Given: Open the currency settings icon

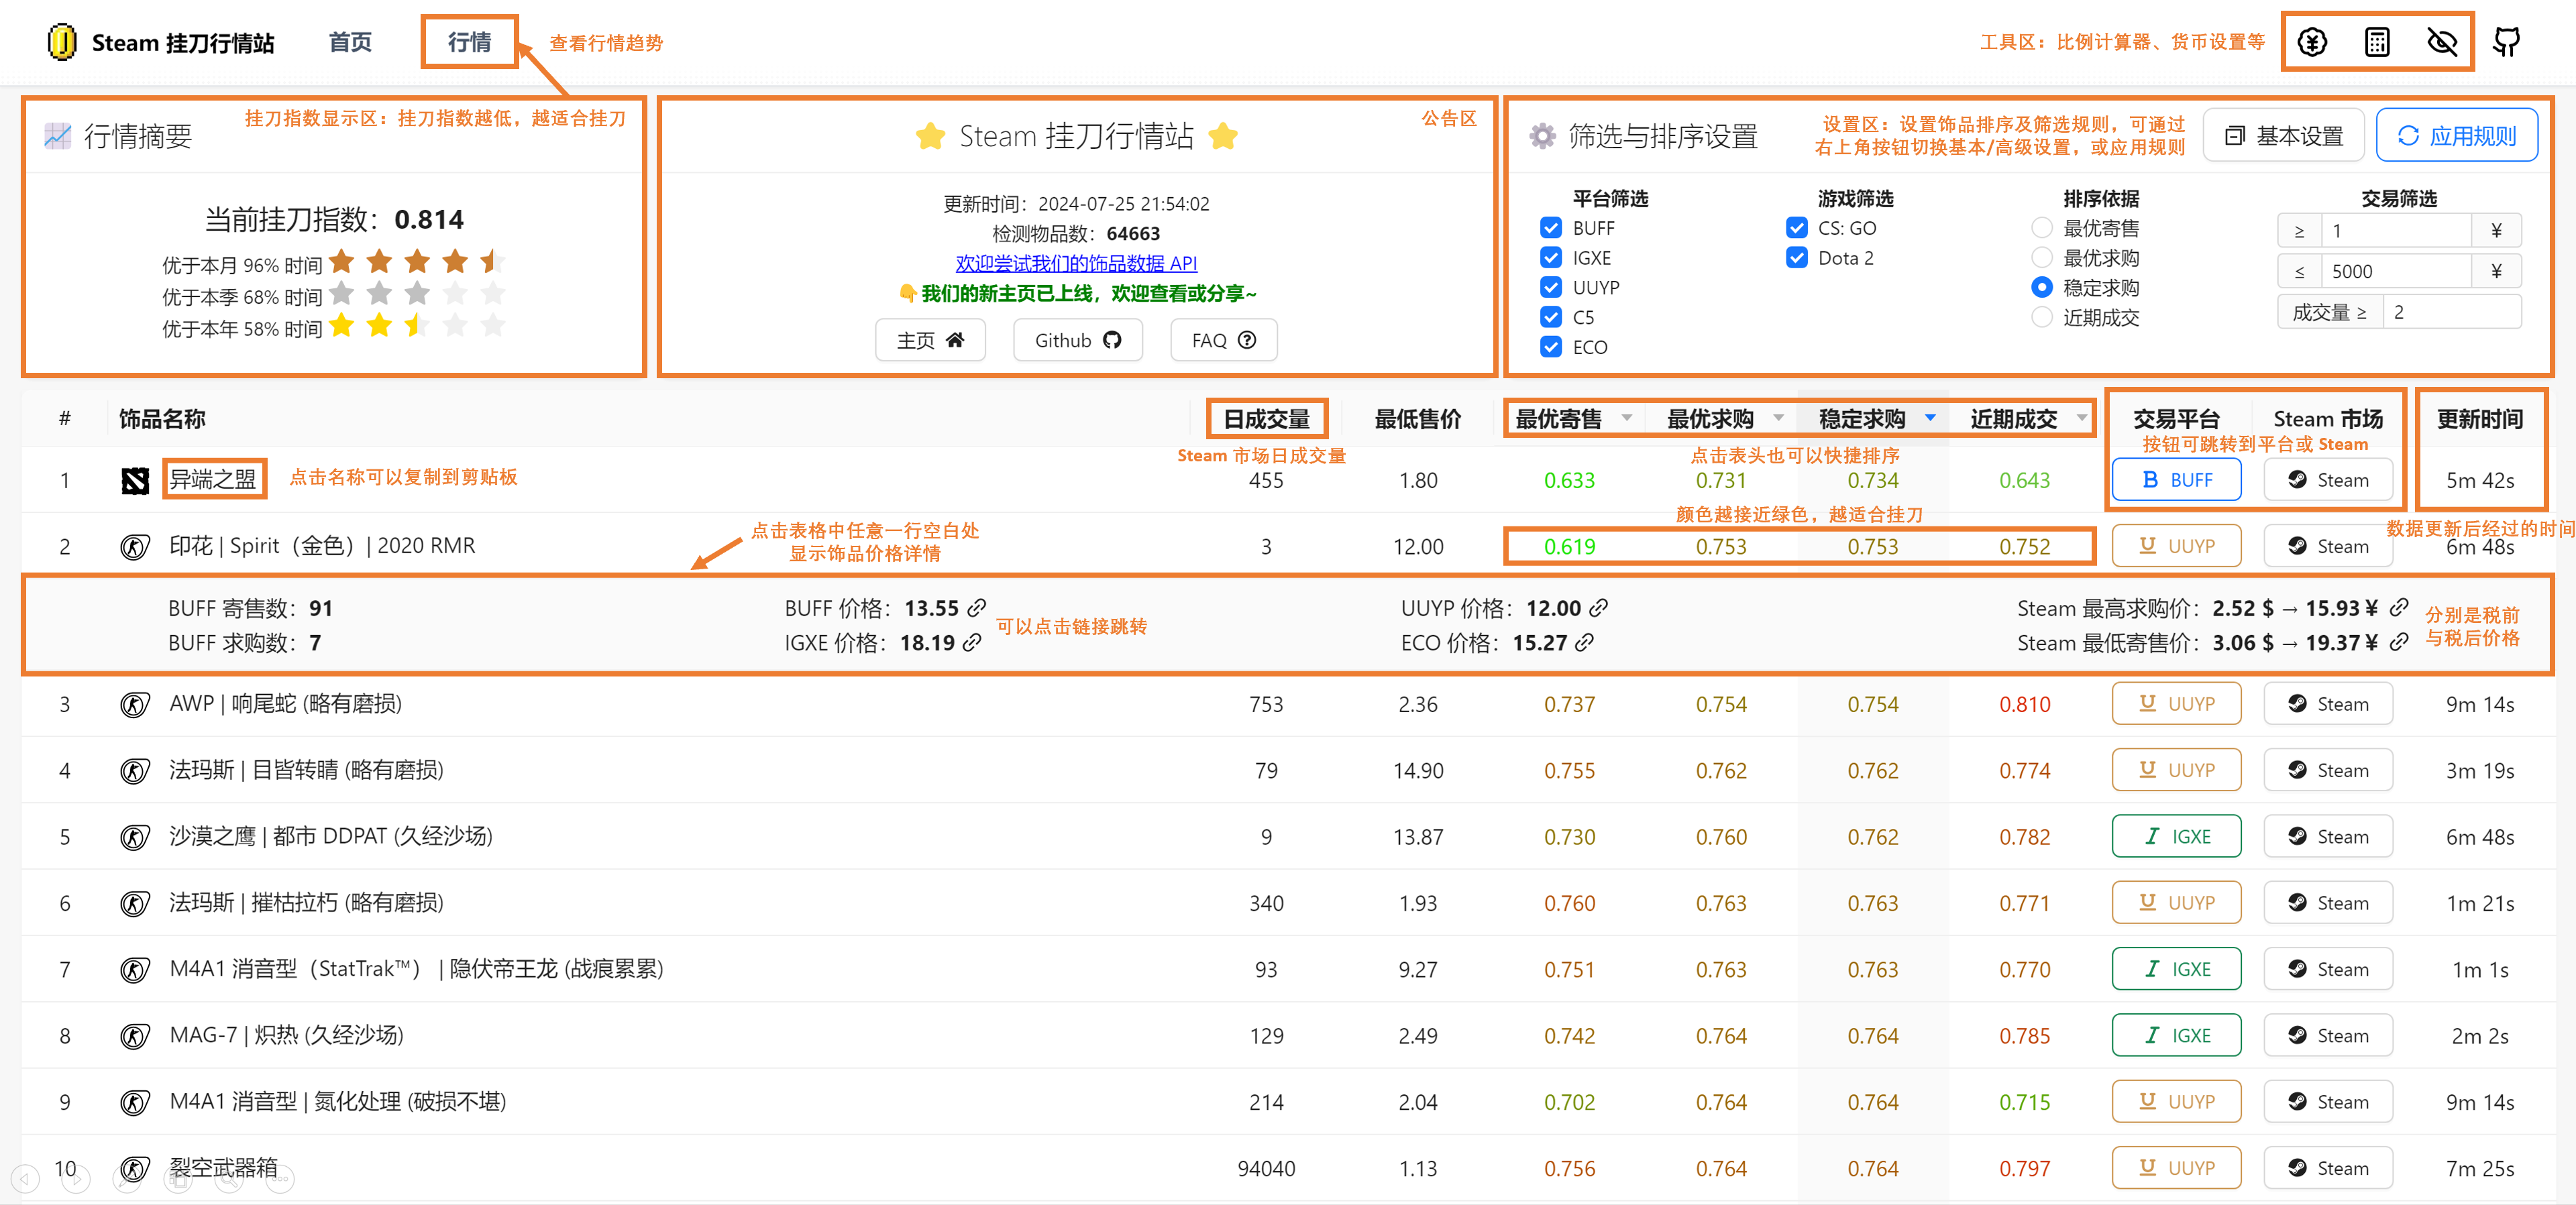Looking at the screenshot, I should tap(2312, 42).
